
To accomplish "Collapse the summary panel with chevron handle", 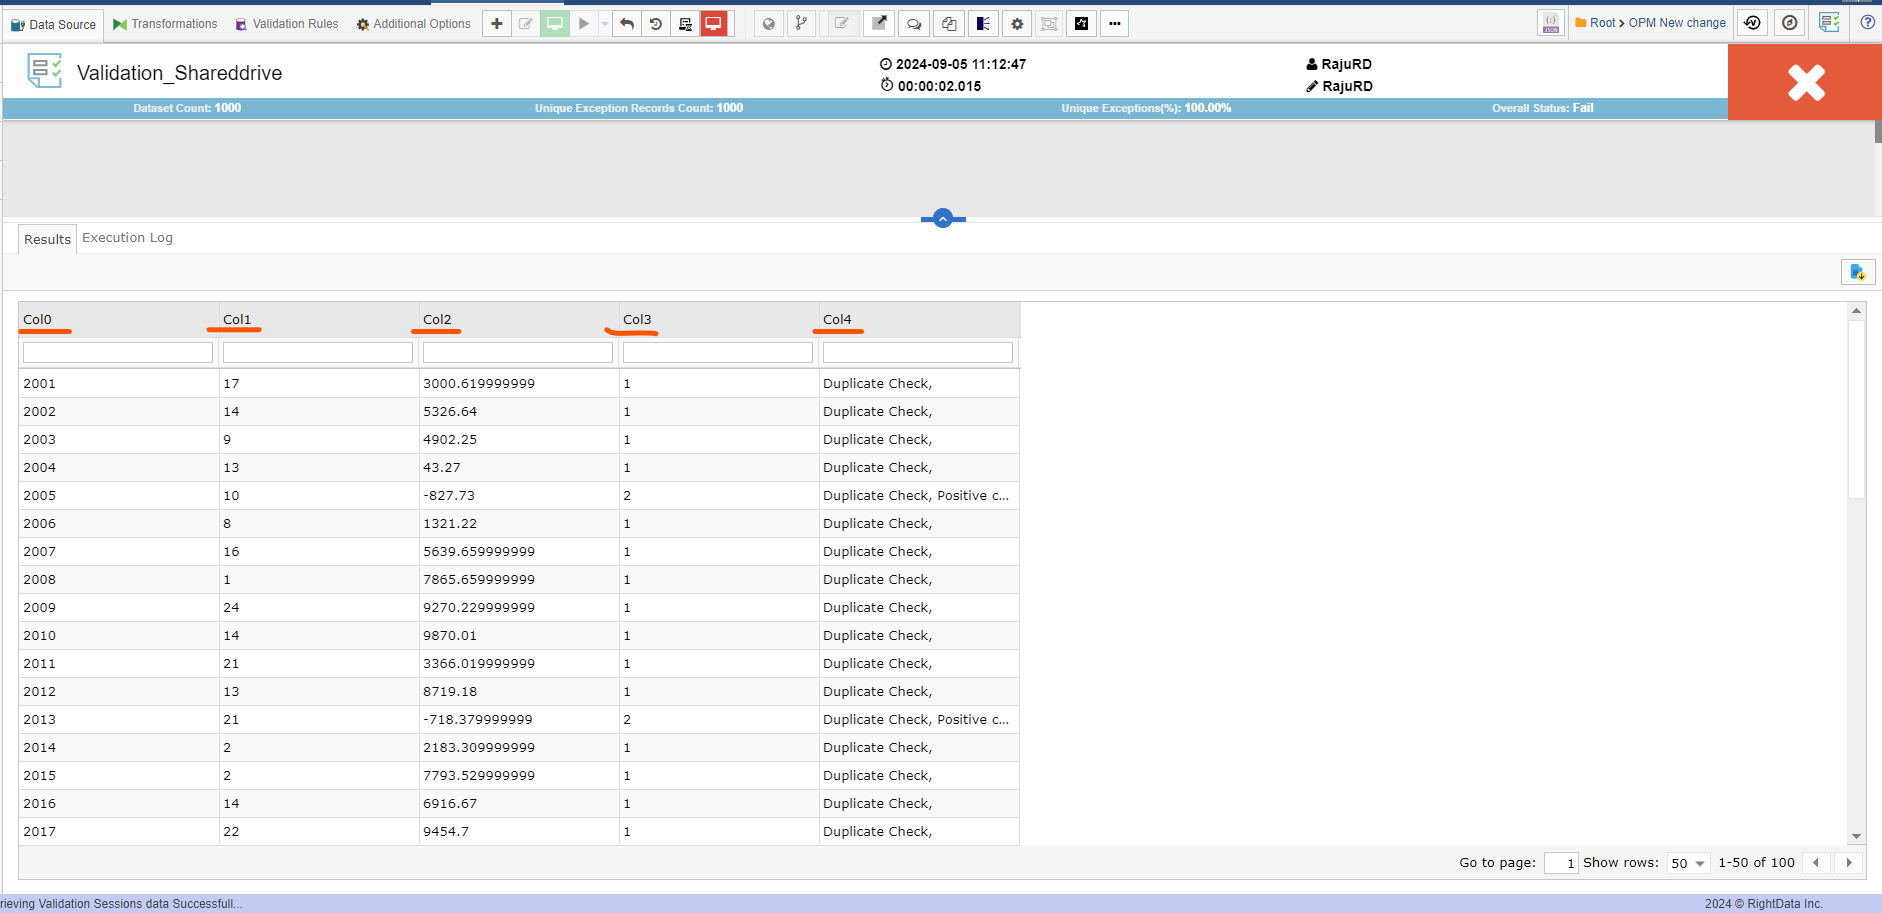I will 942,219.
